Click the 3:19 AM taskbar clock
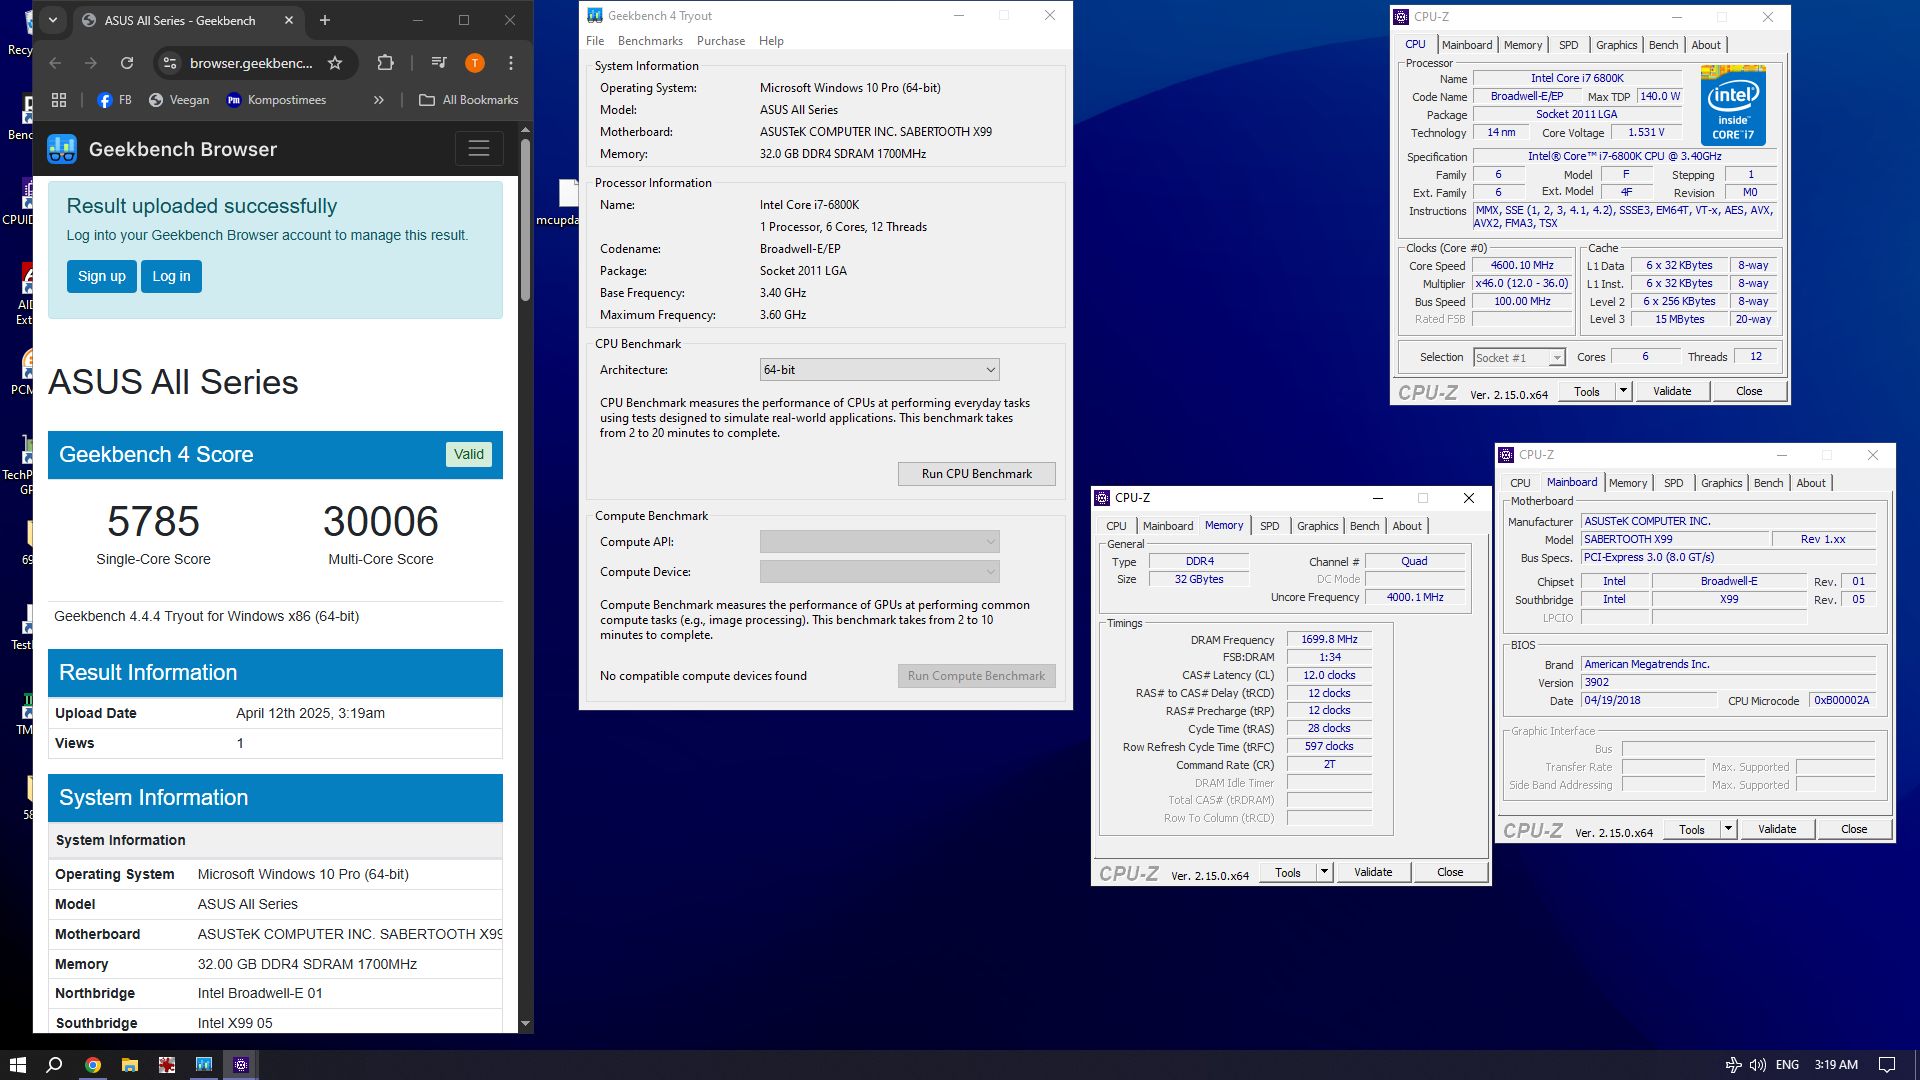This screenshot has height=1080, width=1920. tap(1836, 1065)
